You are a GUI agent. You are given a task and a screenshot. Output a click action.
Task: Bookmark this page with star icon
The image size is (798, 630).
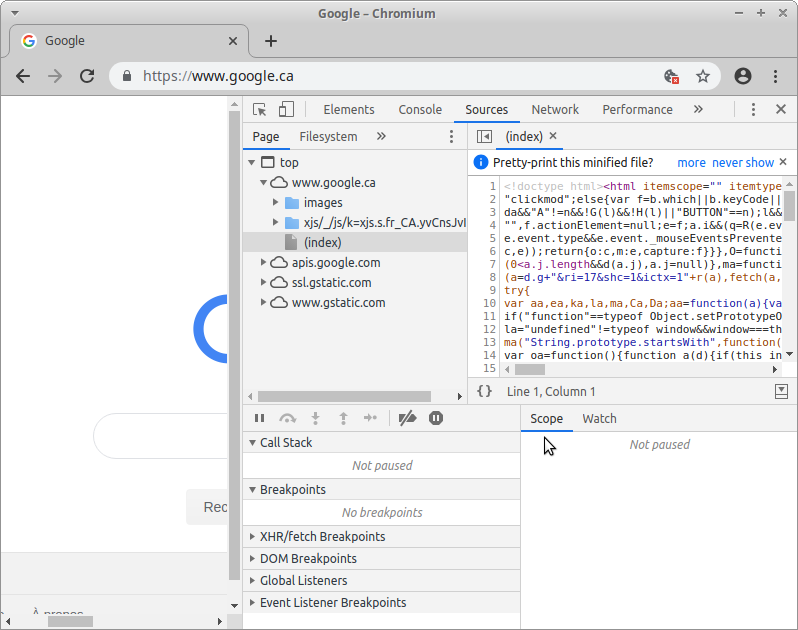[703, 76]
